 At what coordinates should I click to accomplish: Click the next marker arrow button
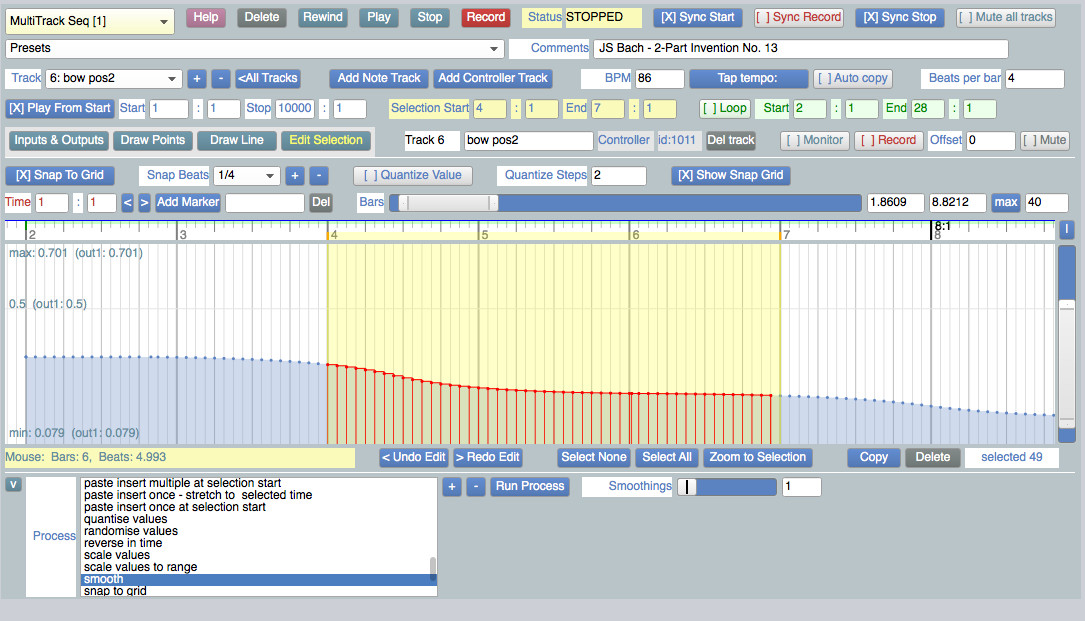[143, 202]
